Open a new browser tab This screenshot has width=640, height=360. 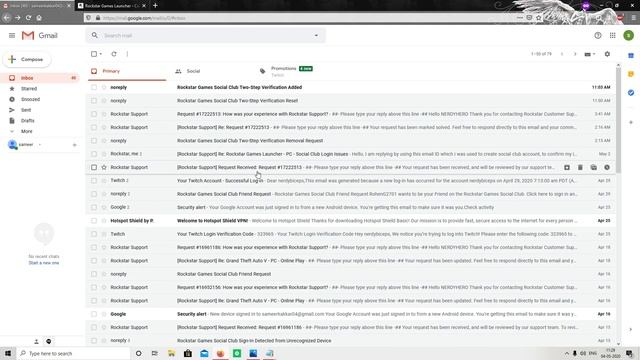(155, 6)
